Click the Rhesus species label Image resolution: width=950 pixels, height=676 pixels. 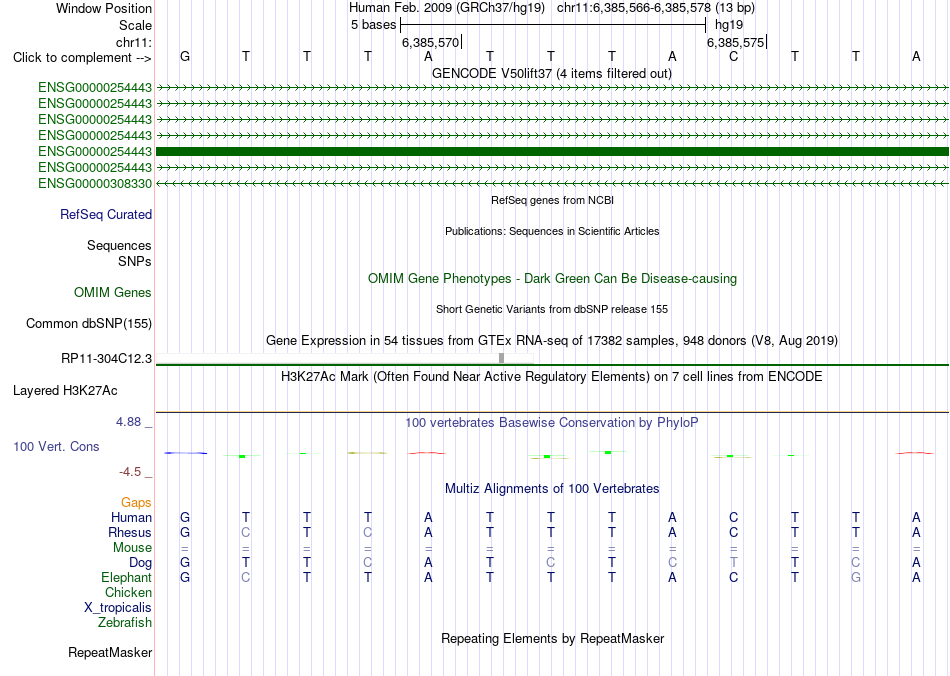[x=130, y=532]
